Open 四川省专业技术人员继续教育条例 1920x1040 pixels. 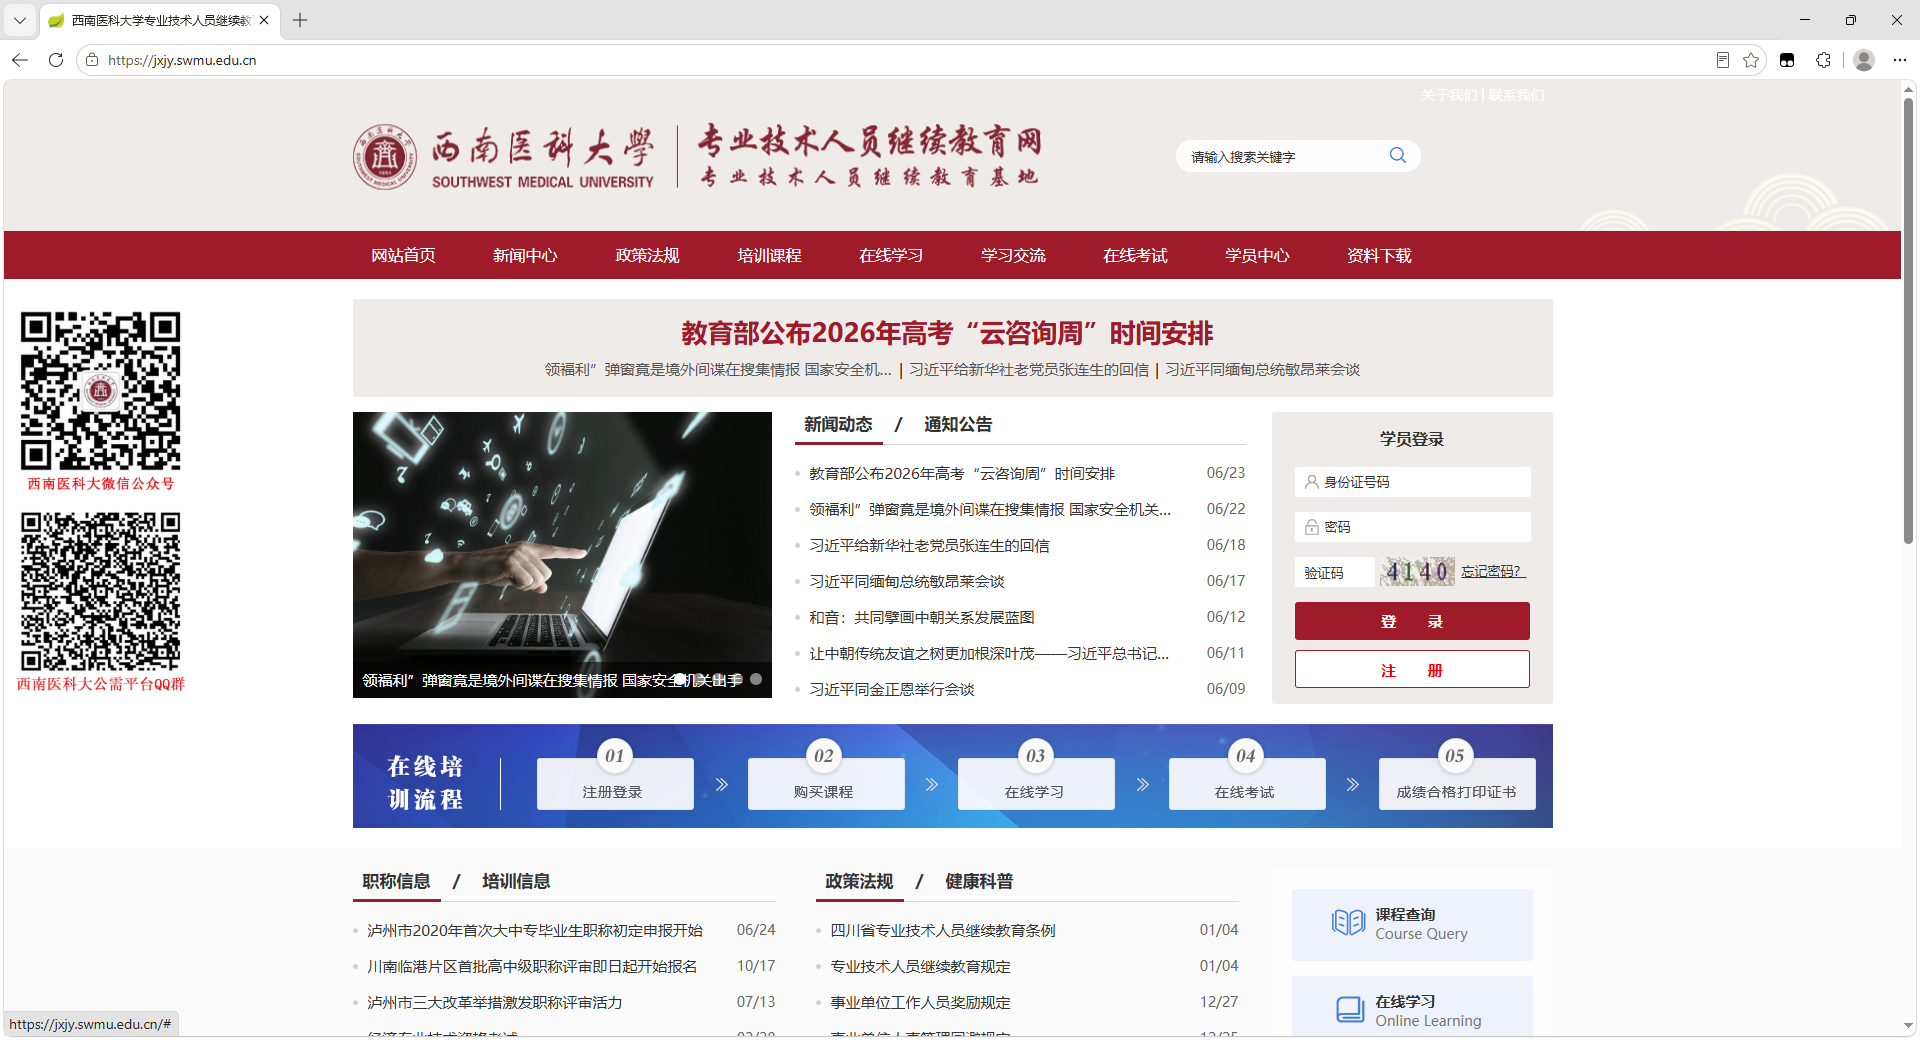(943, 930)
